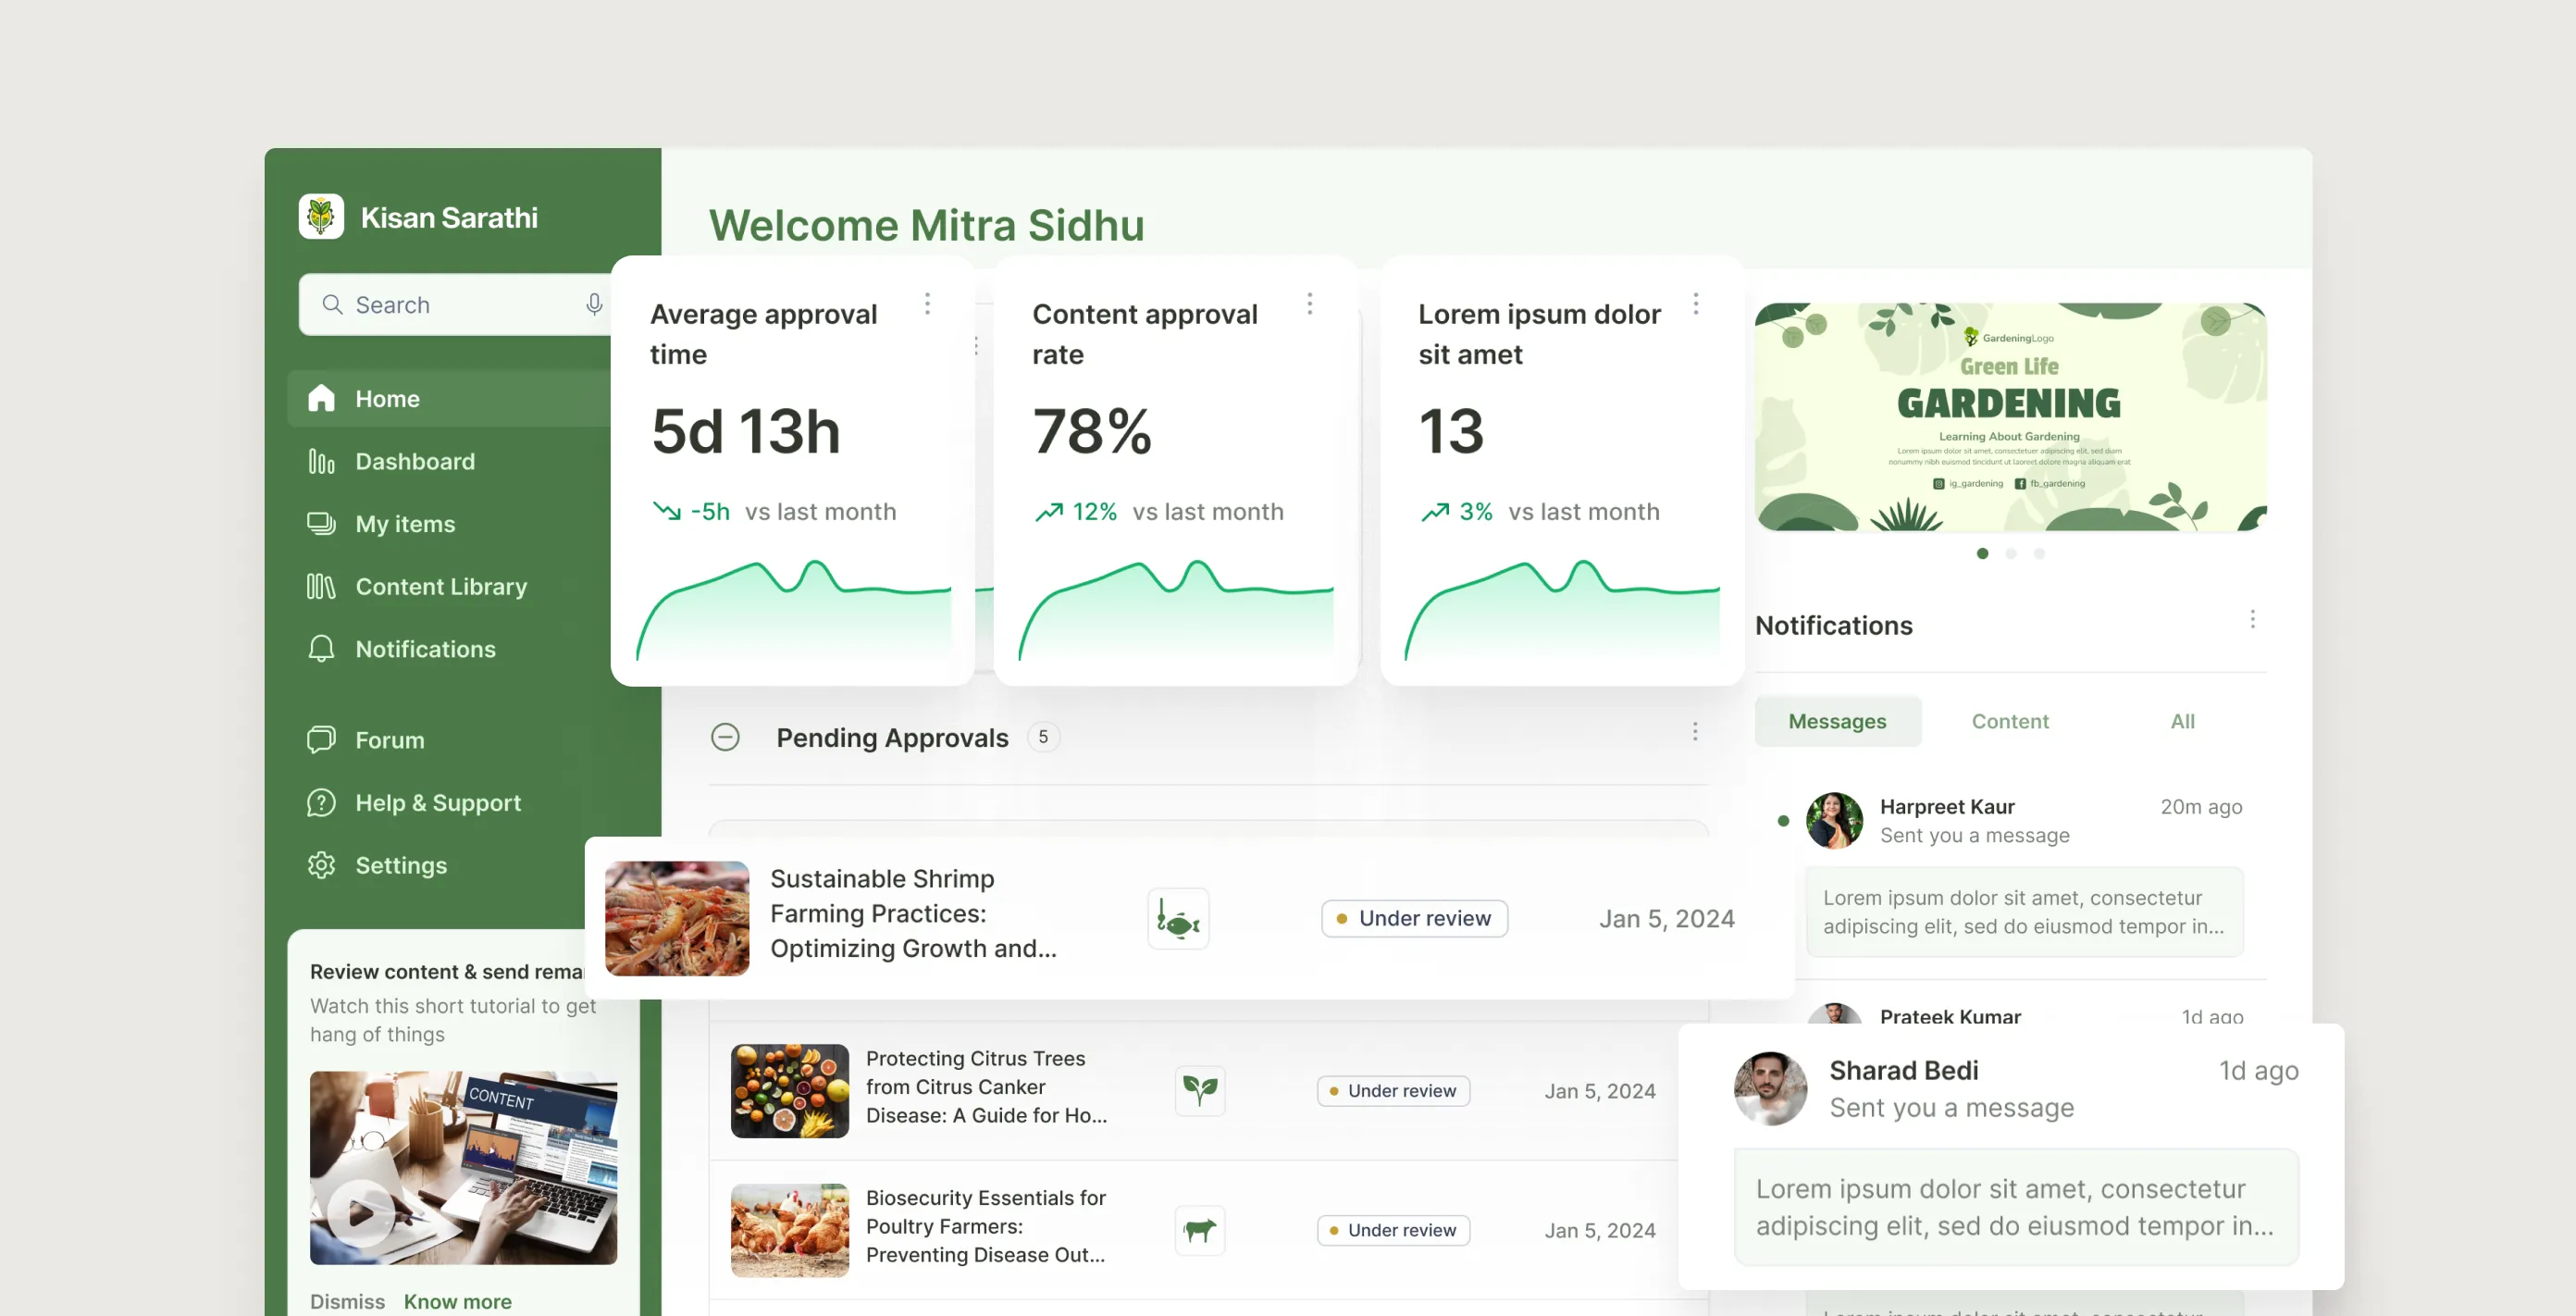Dismiss the tutorial card
Image resolution: width=2576 pixels, height=1316 pixels.
(347, 1301)
